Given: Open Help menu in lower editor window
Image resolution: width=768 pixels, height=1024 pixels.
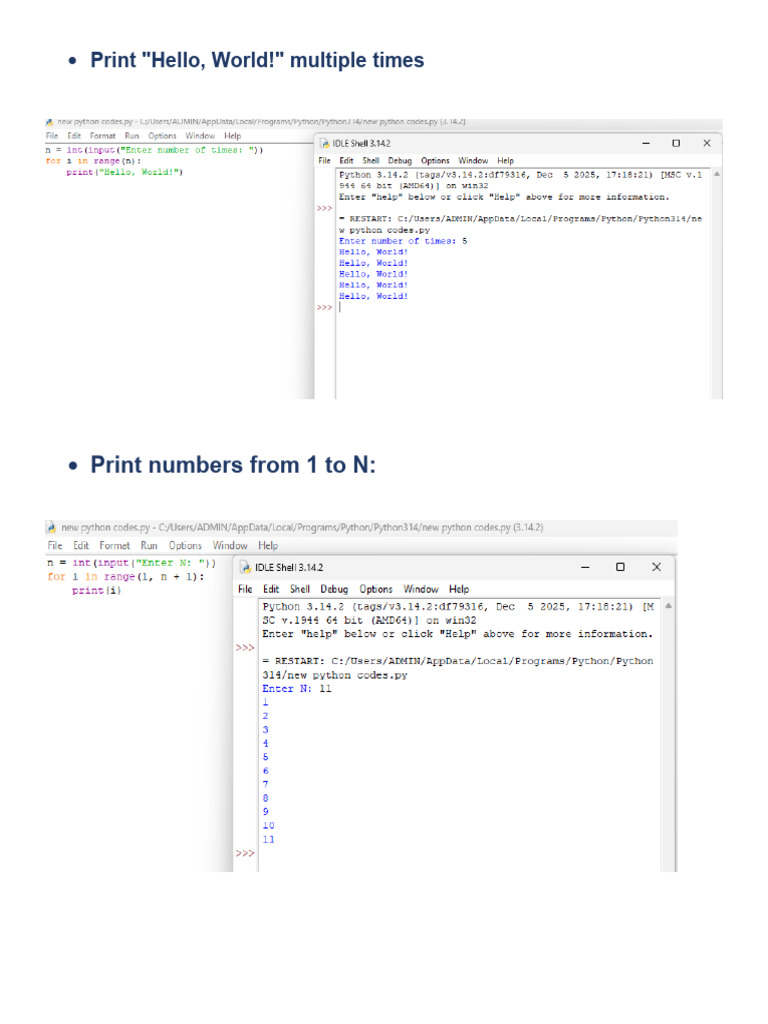Looking at the screenshot, I should click(x=268, y=545).
